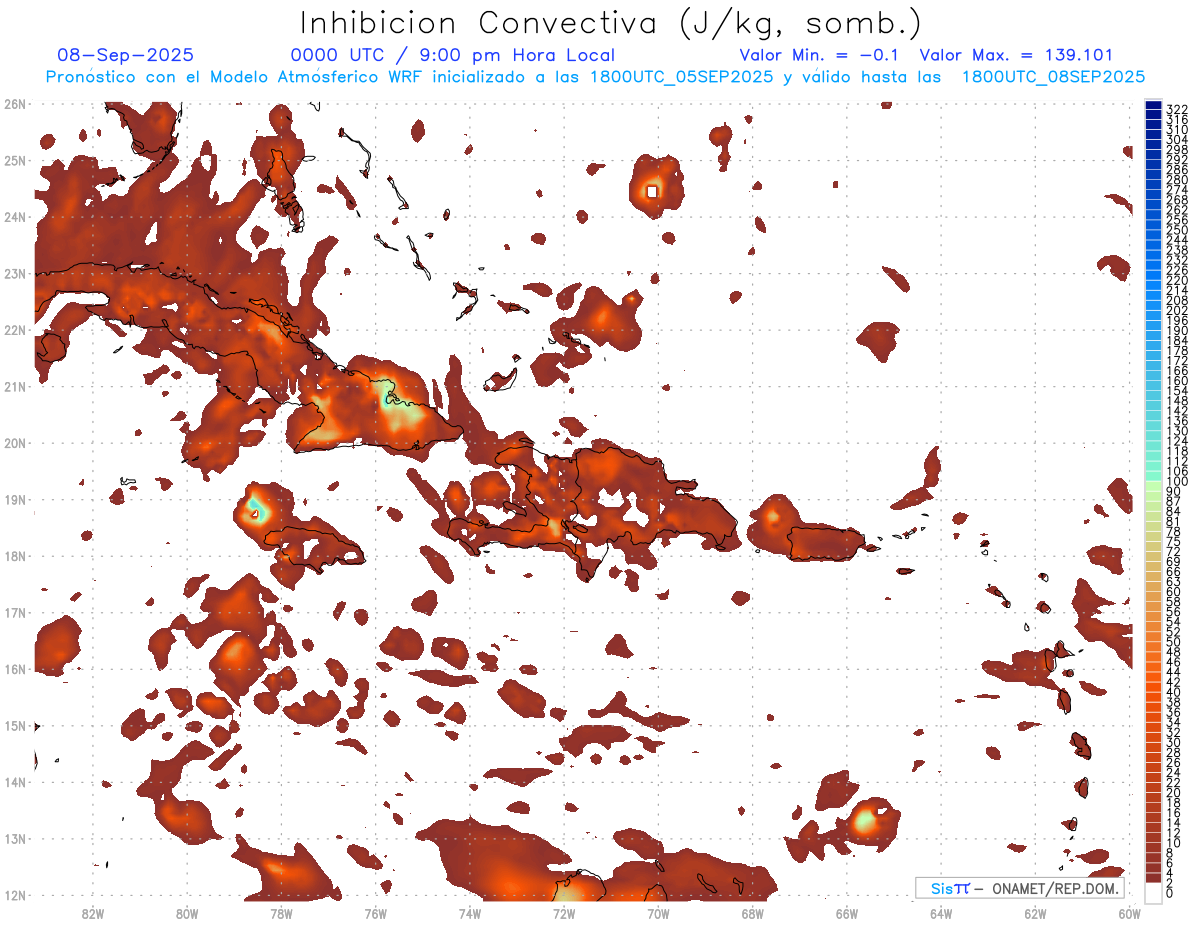Click the "22N" latitude label
Viewport: 1200px width, 927px height.
coord(15,330)
